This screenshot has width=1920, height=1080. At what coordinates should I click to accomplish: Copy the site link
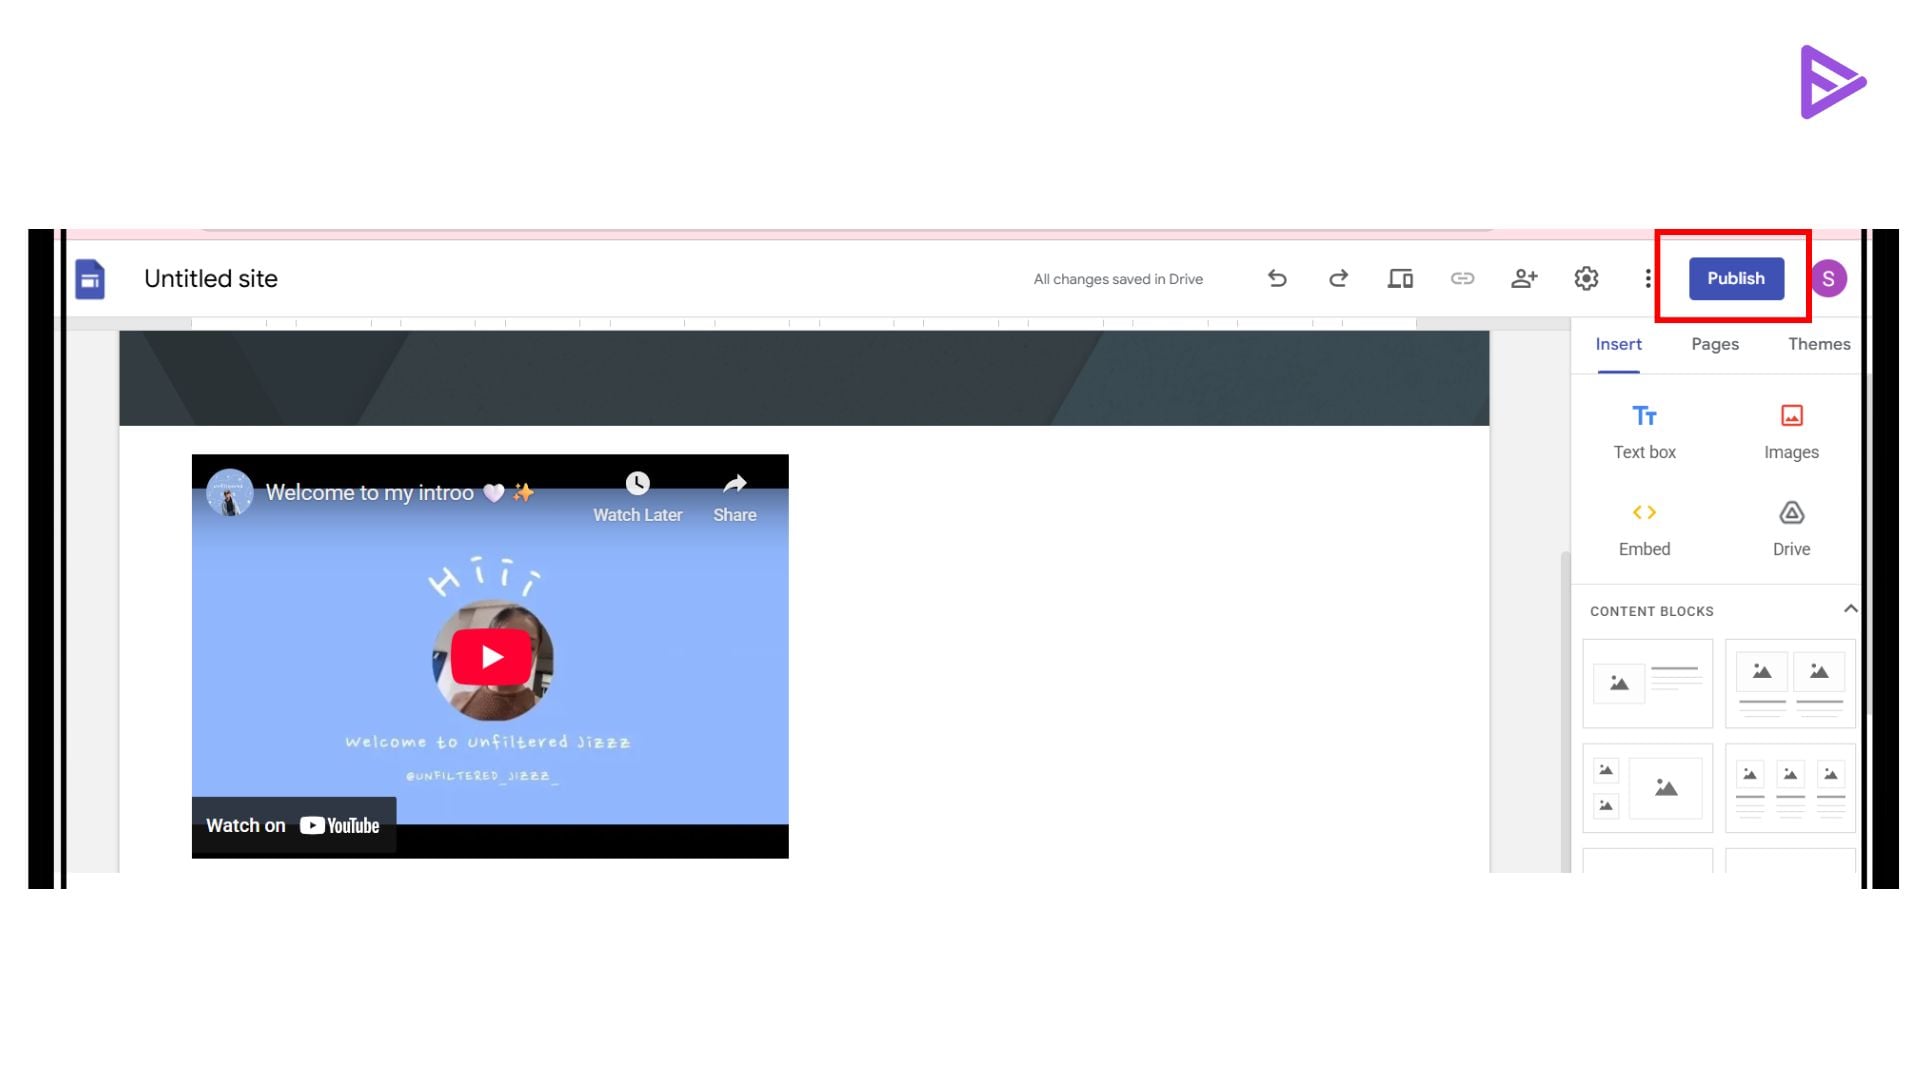click(x=1462, y=279)
